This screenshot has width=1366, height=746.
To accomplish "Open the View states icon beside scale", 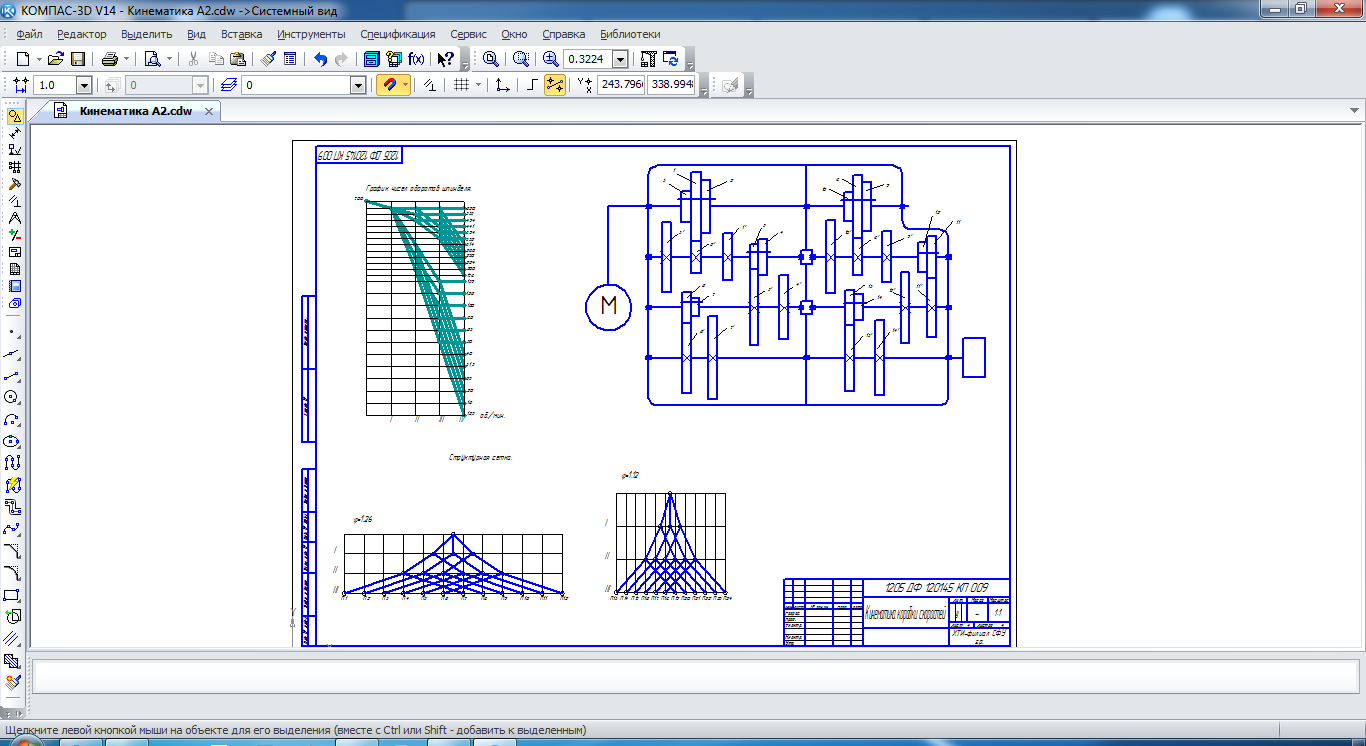I will pos(112,86).
